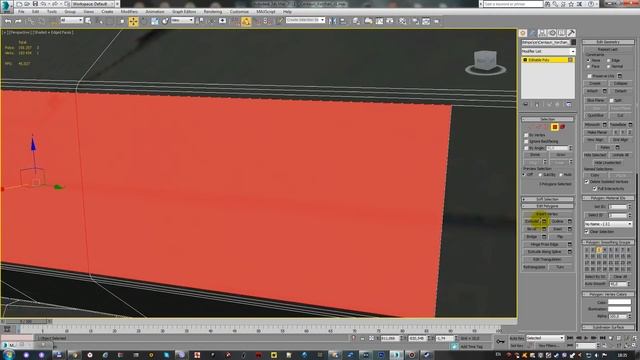Open the Customize menu
640x360 pixels.
point(239,11)
